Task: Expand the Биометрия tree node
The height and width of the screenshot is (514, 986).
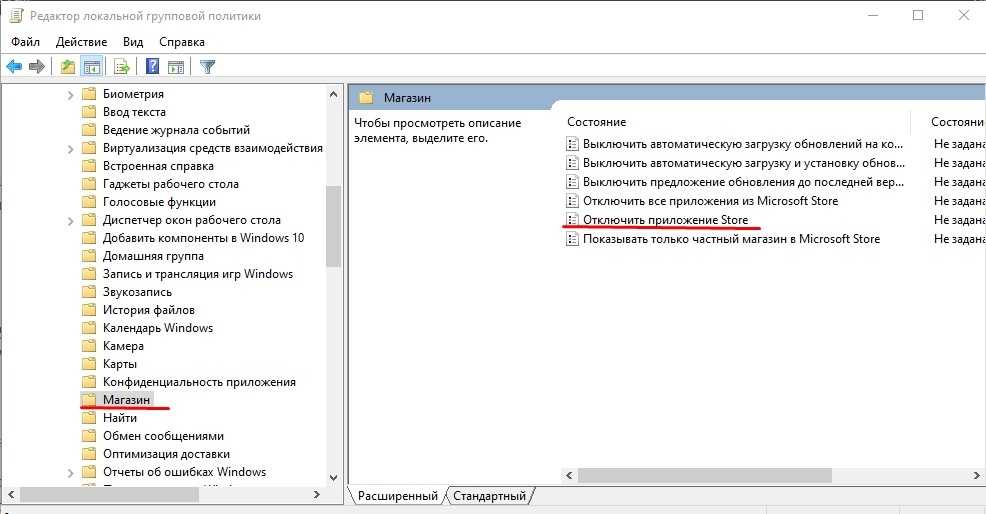Action: coord(70,95)
